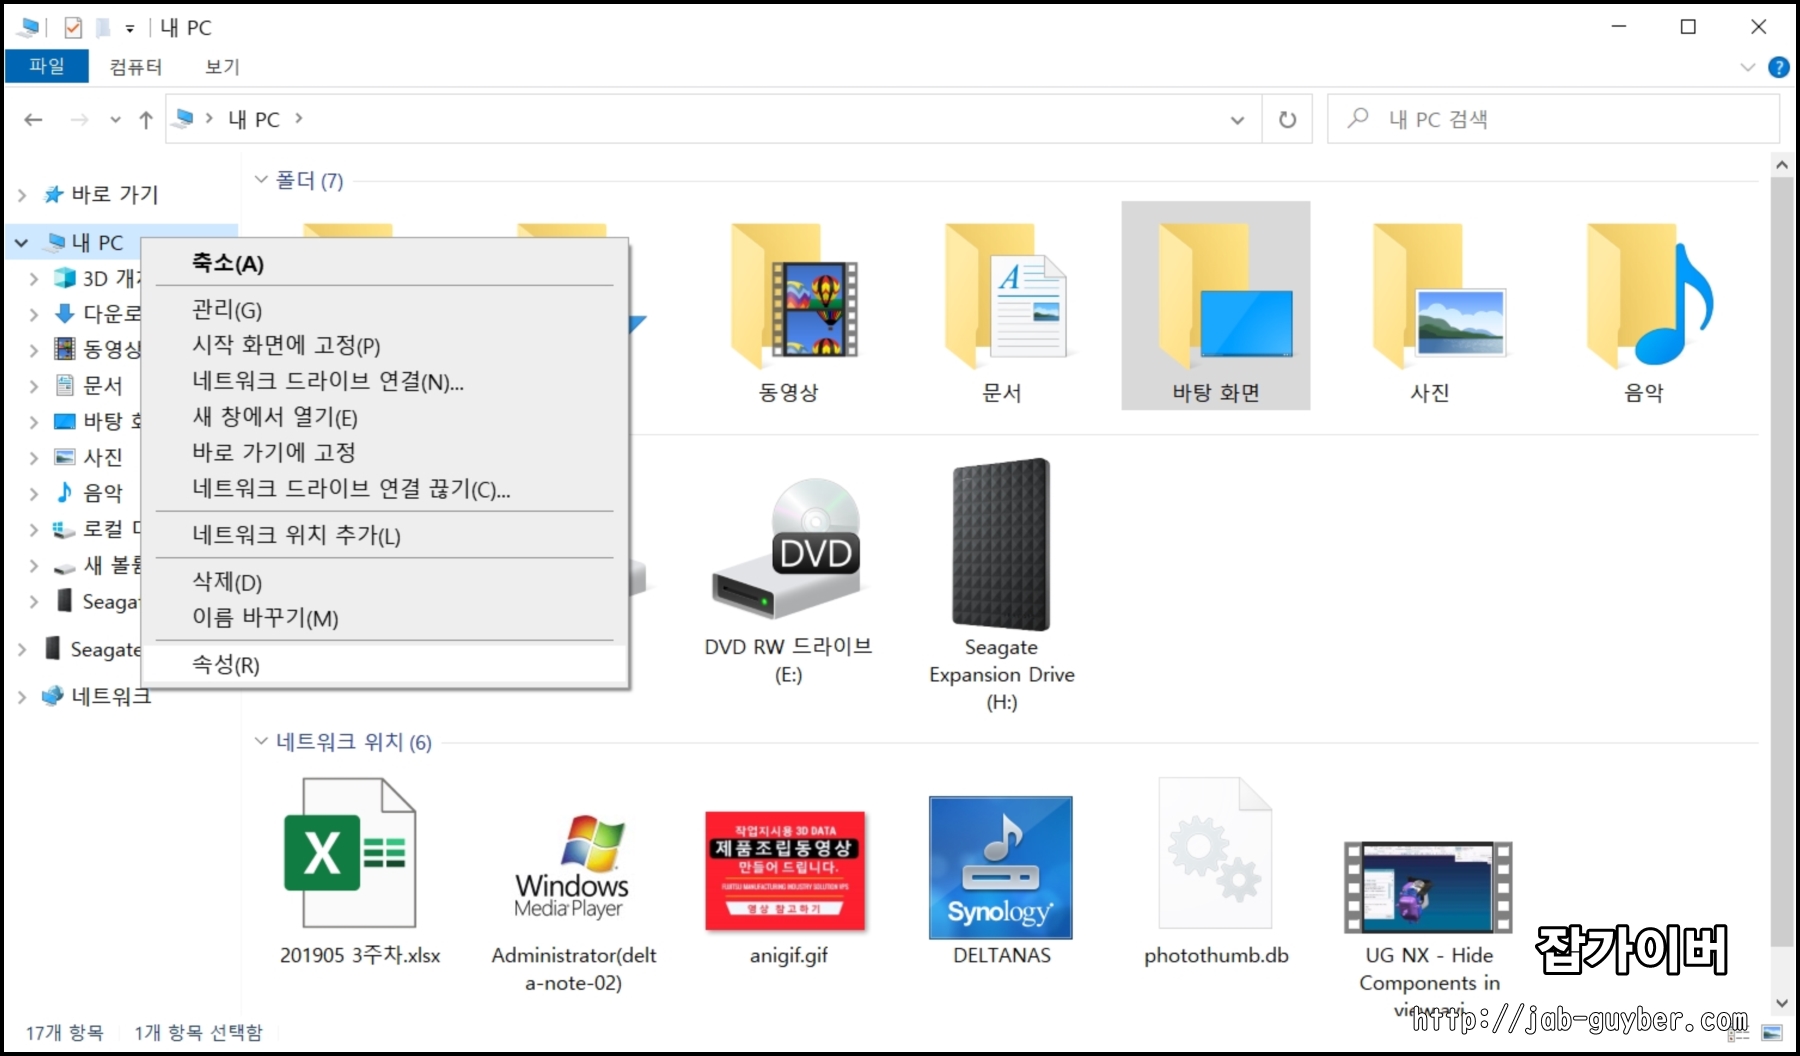Open the address bar dropdown arrow

(x=1238, y=119)
